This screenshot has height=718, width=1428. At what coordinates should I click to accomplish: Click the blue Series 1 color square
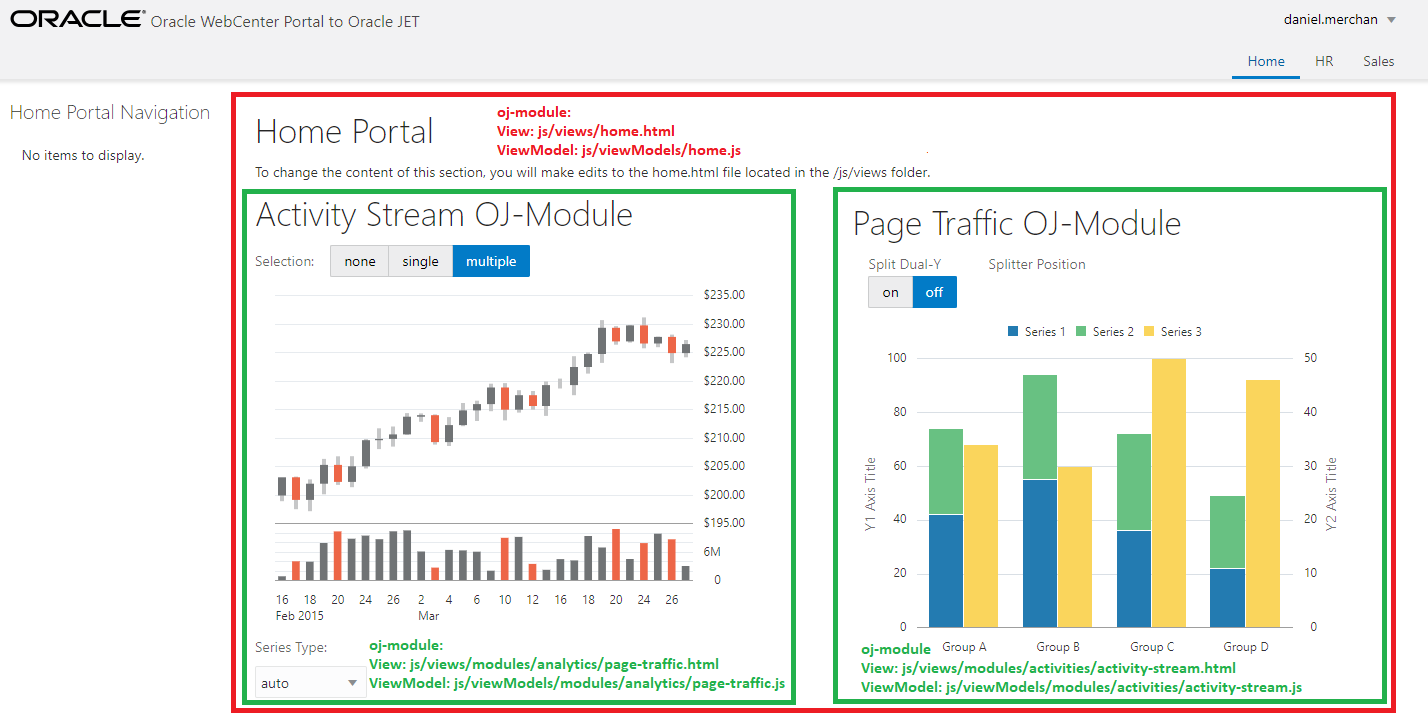(x=1015, y=331)
